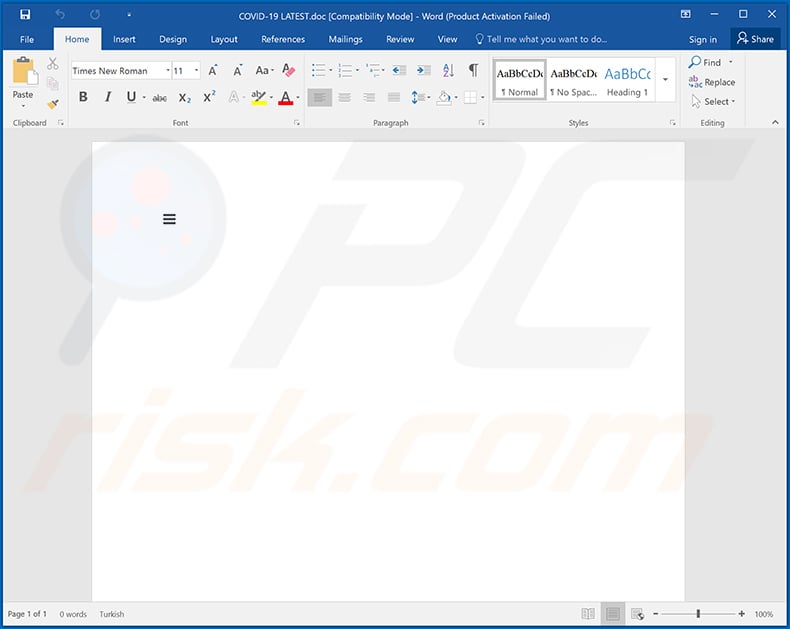Expand the Paste options arrow
Viewport: 790px width, 629px height.
click(23, 106)
